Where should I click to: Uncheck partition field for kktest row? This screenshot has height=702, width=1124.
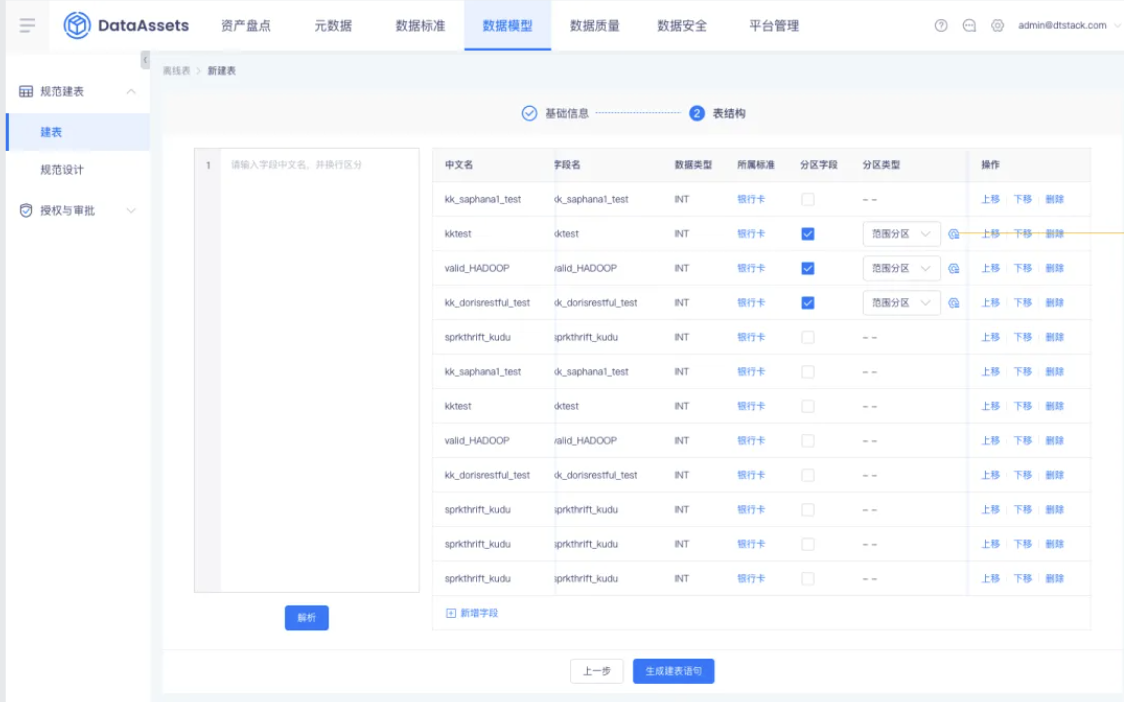pyautogui.click(x=808, y=234)
